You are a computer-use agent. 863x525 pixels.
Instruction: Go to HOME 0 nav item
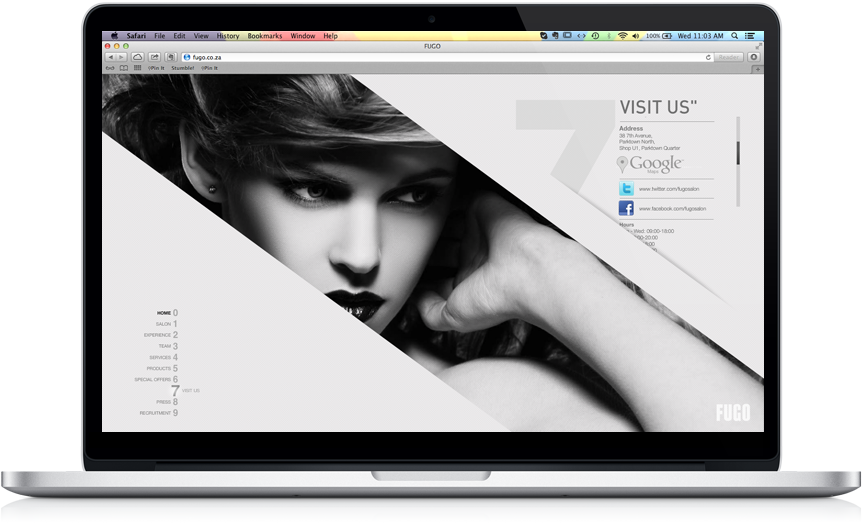(x=167, y=313)
